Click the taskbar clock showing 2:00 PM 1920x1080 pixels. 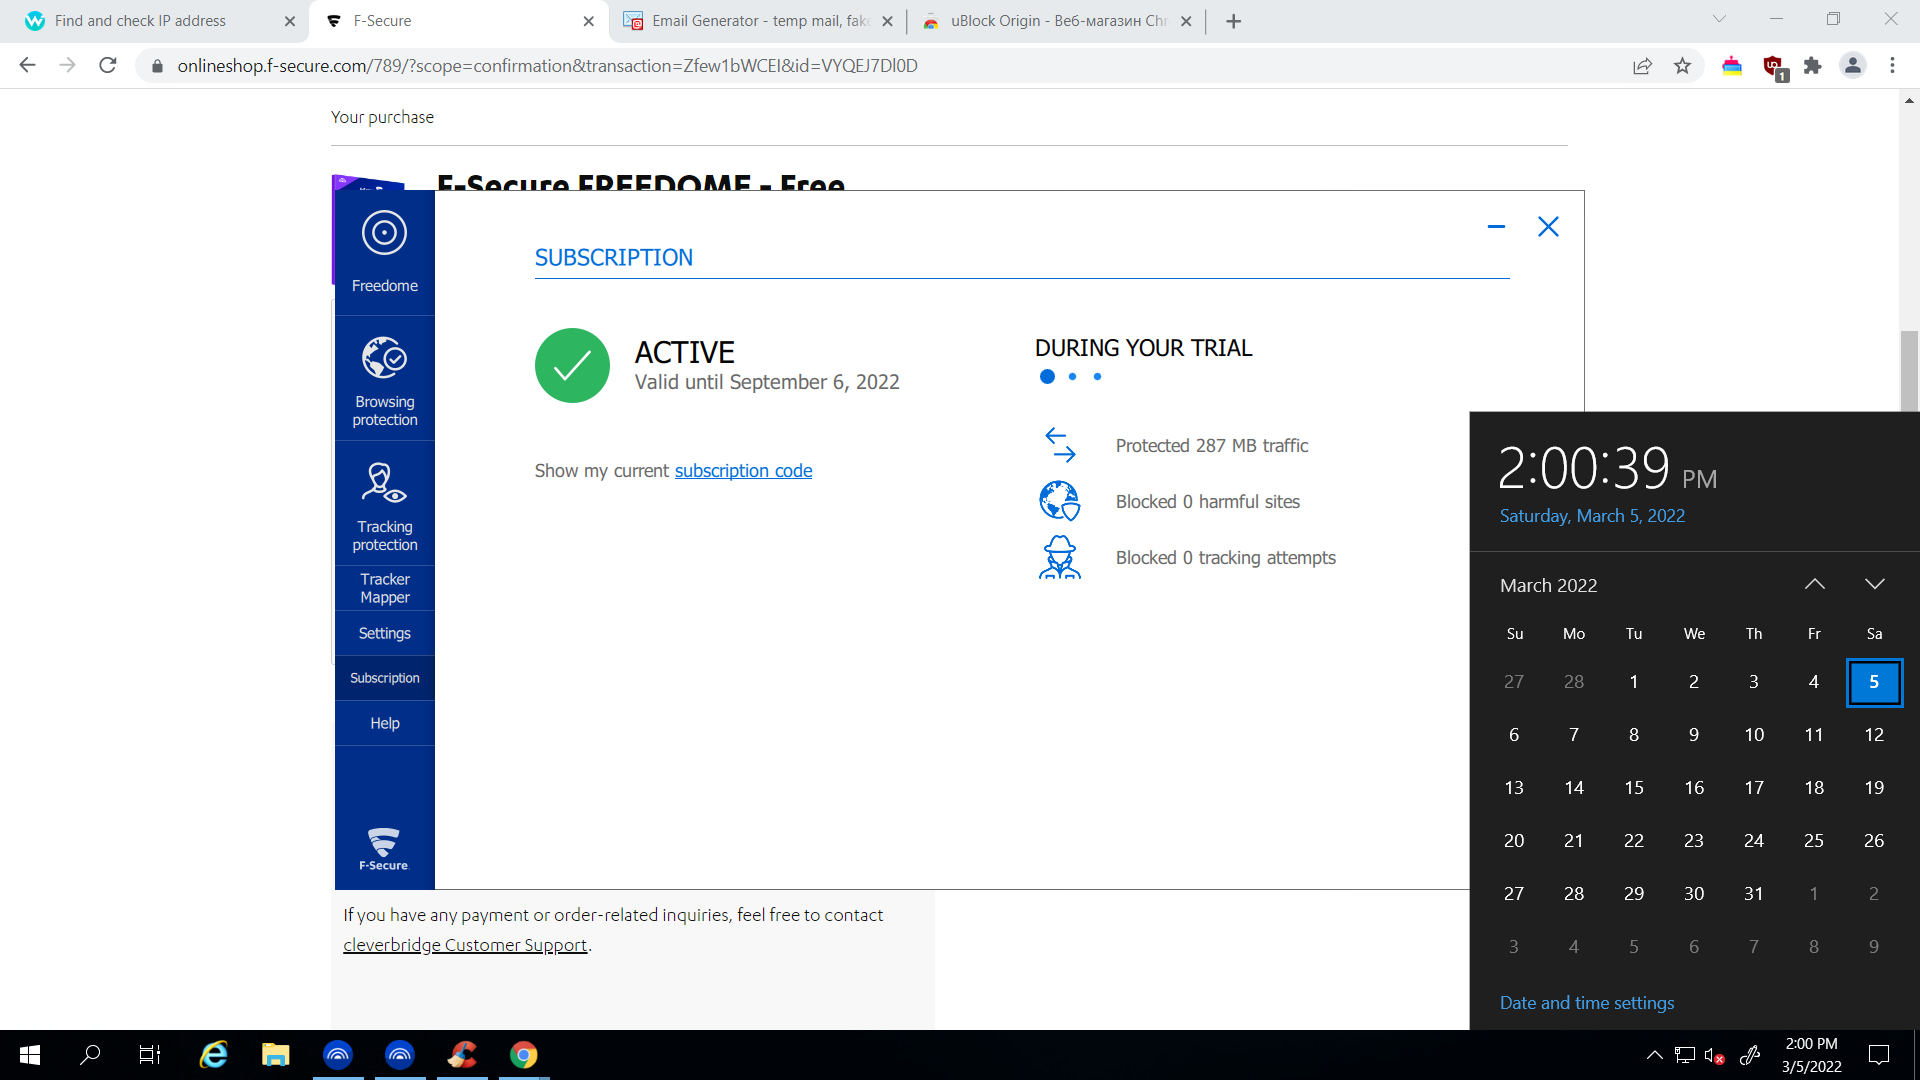click(1811, 1055)
